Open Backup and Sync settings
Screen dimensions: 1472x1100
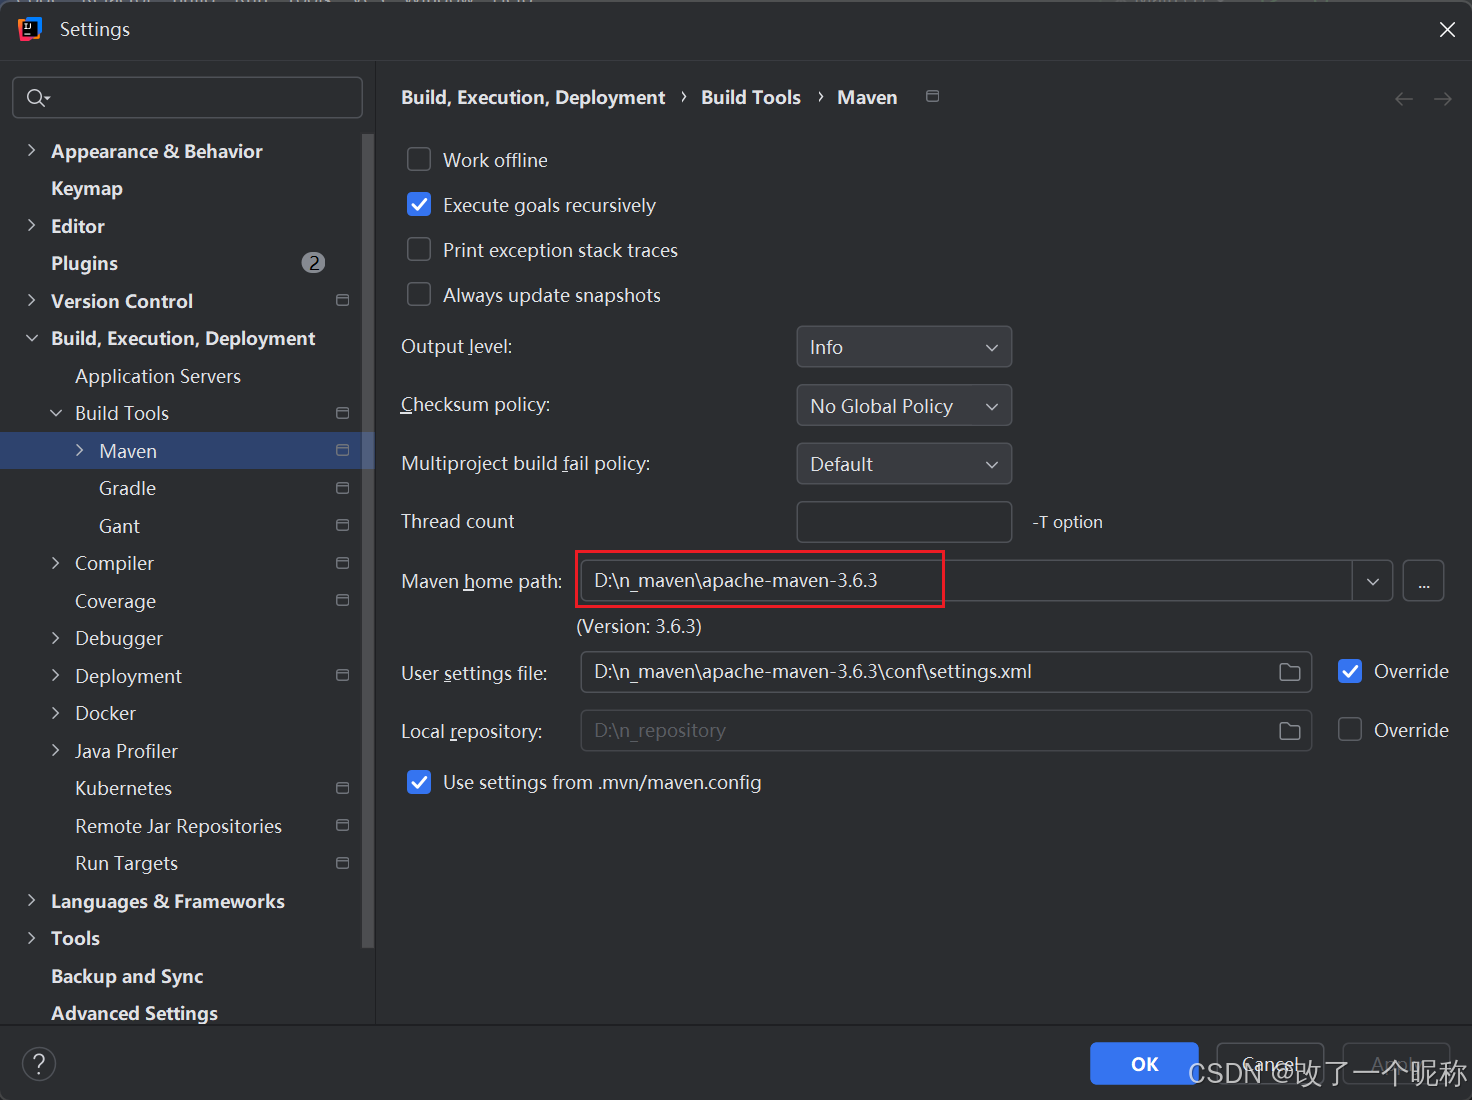pos(127,976)
